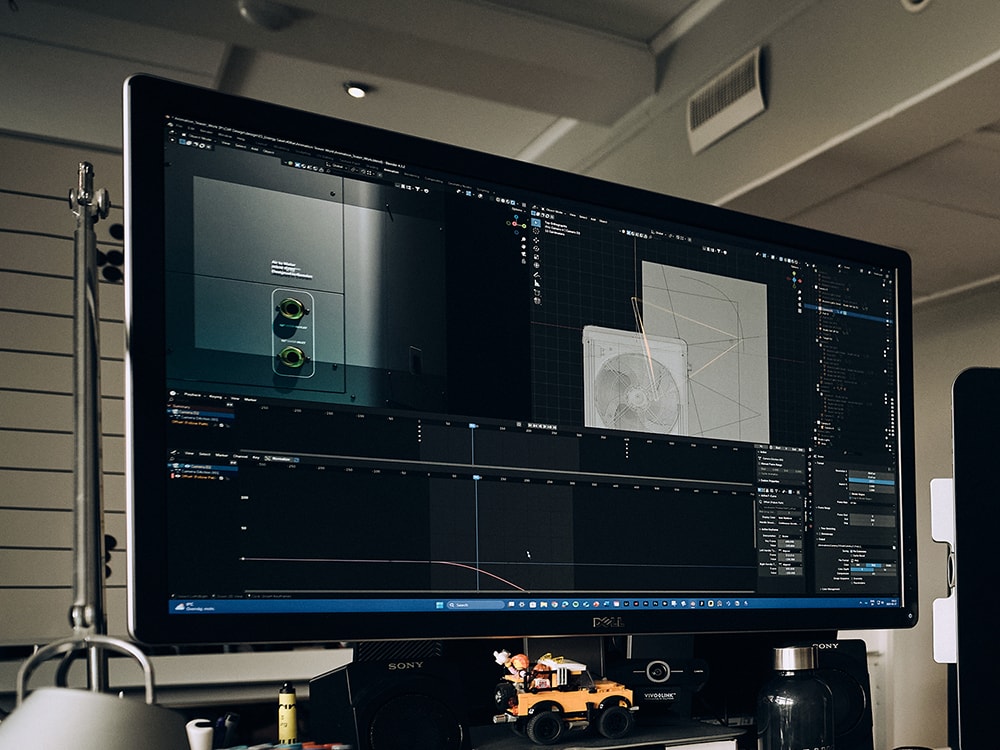This screenshot has width=1000, height=750.
Task: Toggle visibility of highlighted outliner object
Action: click(x=886, y=321)
